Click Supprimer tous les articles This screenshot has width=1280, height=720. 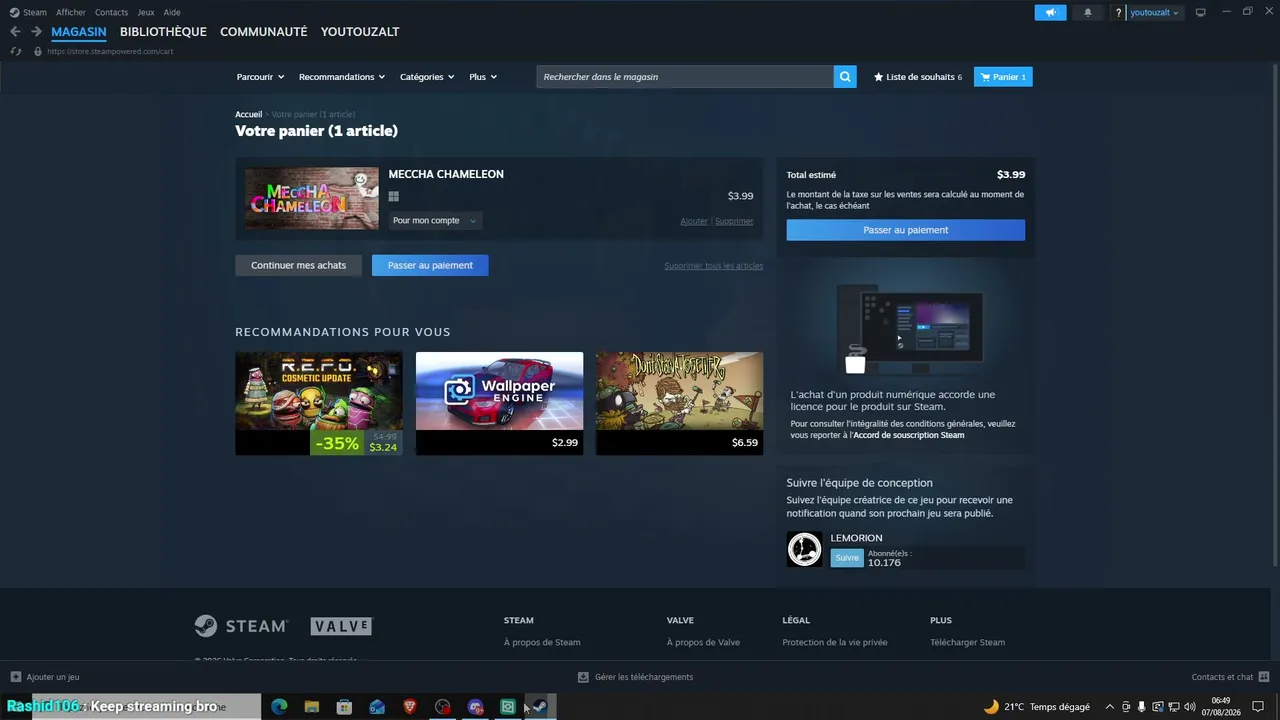tap(714, 266)
